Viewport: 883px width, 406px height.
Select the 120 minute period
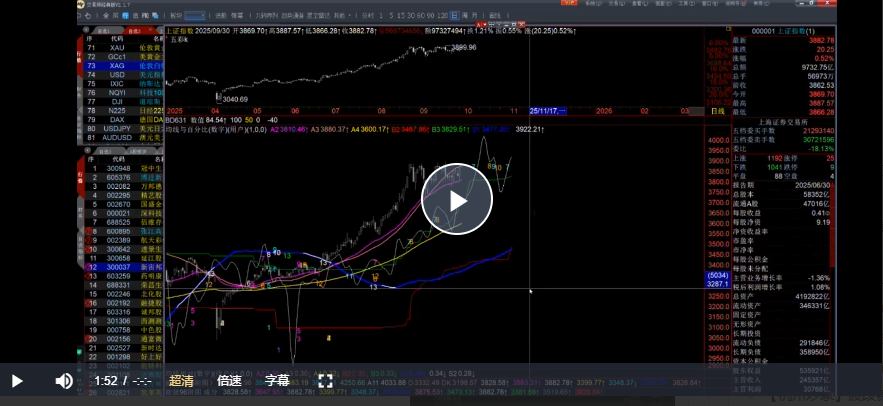pyautogui.click(x=443, y=16)
